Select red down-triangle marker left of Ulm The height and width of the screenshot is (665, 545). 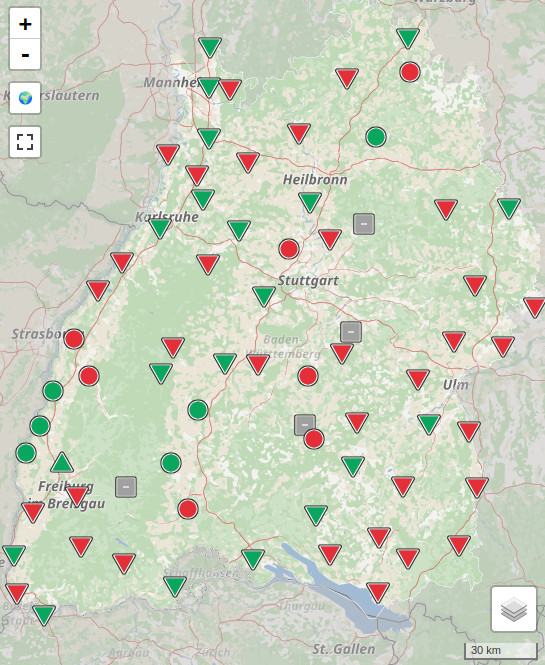[x=418, y=379]
